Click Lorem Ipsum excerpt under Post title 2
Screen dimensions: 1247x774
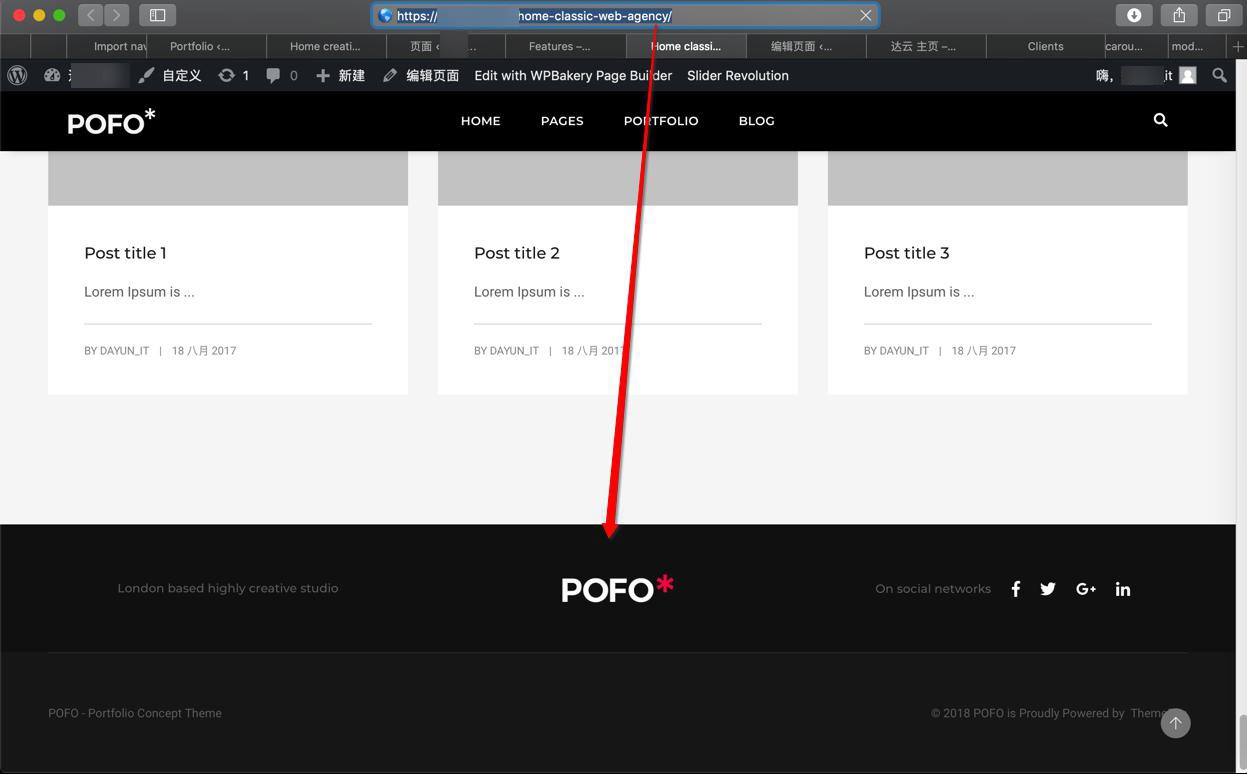click(529, 292)
